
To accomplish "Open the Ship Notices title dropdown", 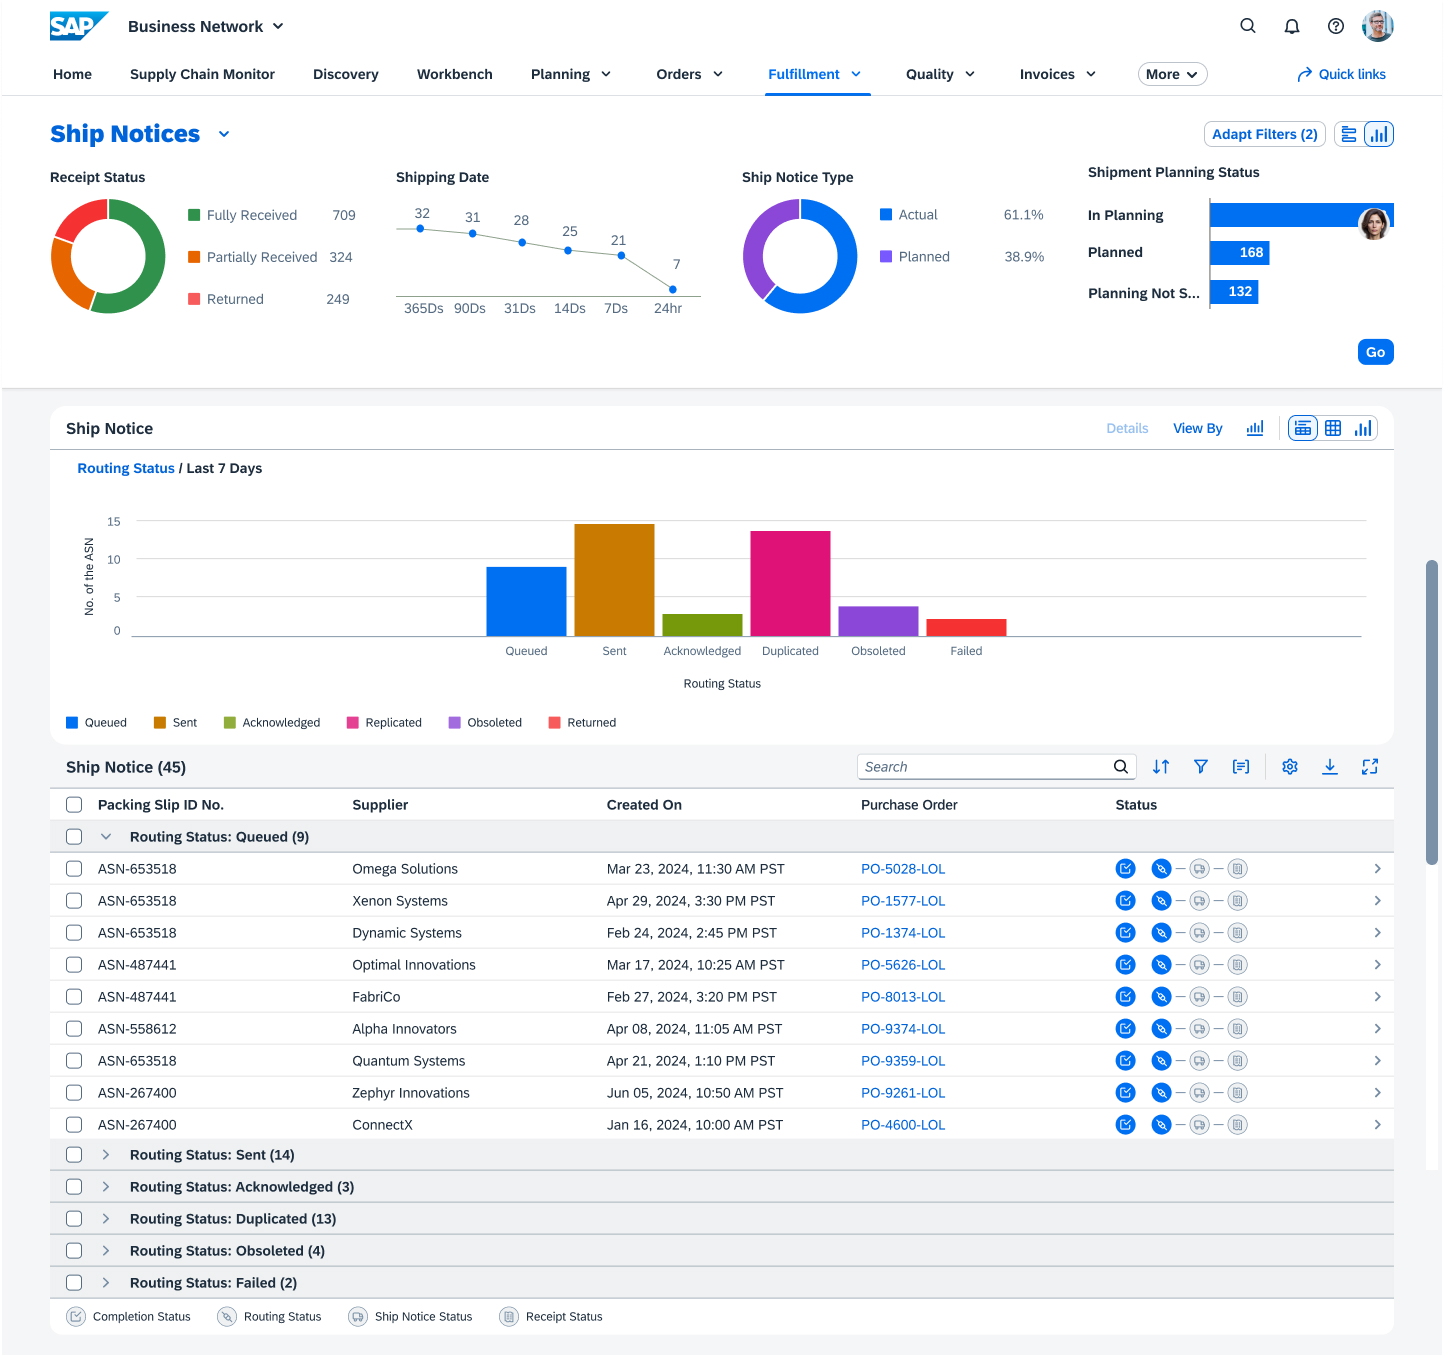I will (x=224, y=135).
